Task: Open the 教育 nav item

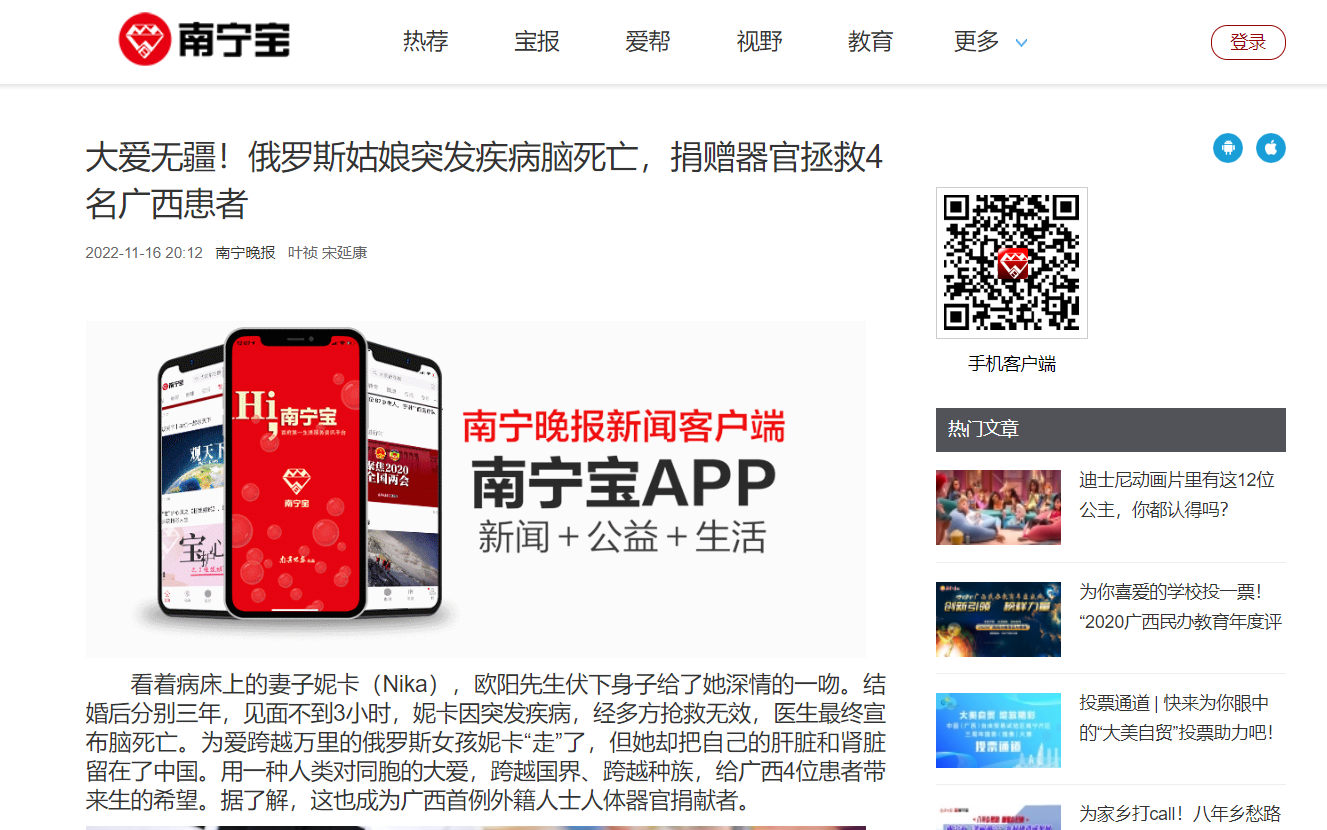Action: (870, 42)
